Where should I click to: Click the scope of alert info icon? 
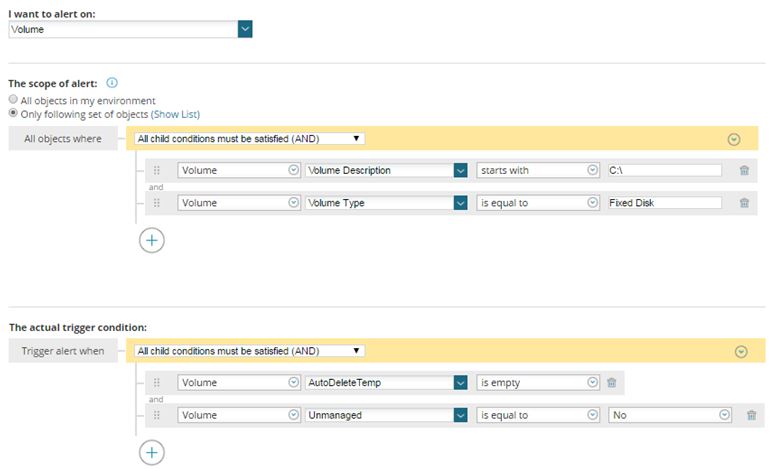112,83
